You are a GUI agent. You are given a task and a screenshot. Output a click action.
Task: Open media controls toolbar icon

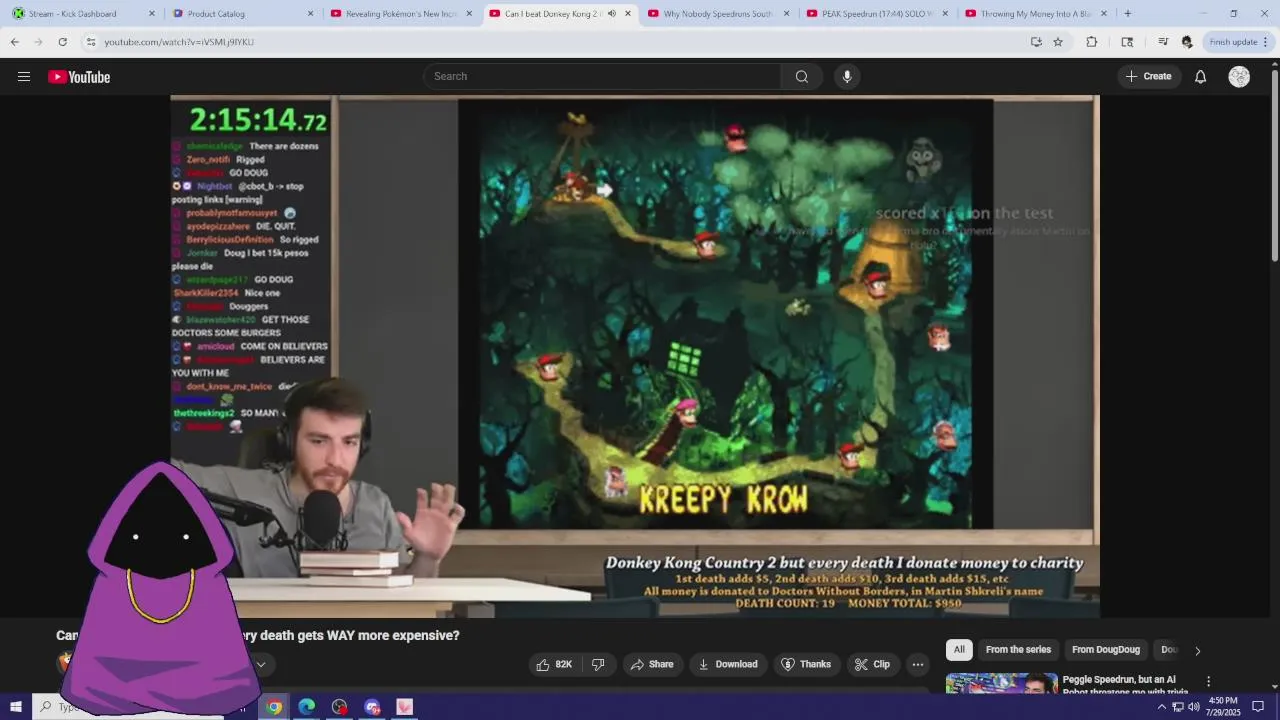pyautogui.click(x=1163, y=42)
